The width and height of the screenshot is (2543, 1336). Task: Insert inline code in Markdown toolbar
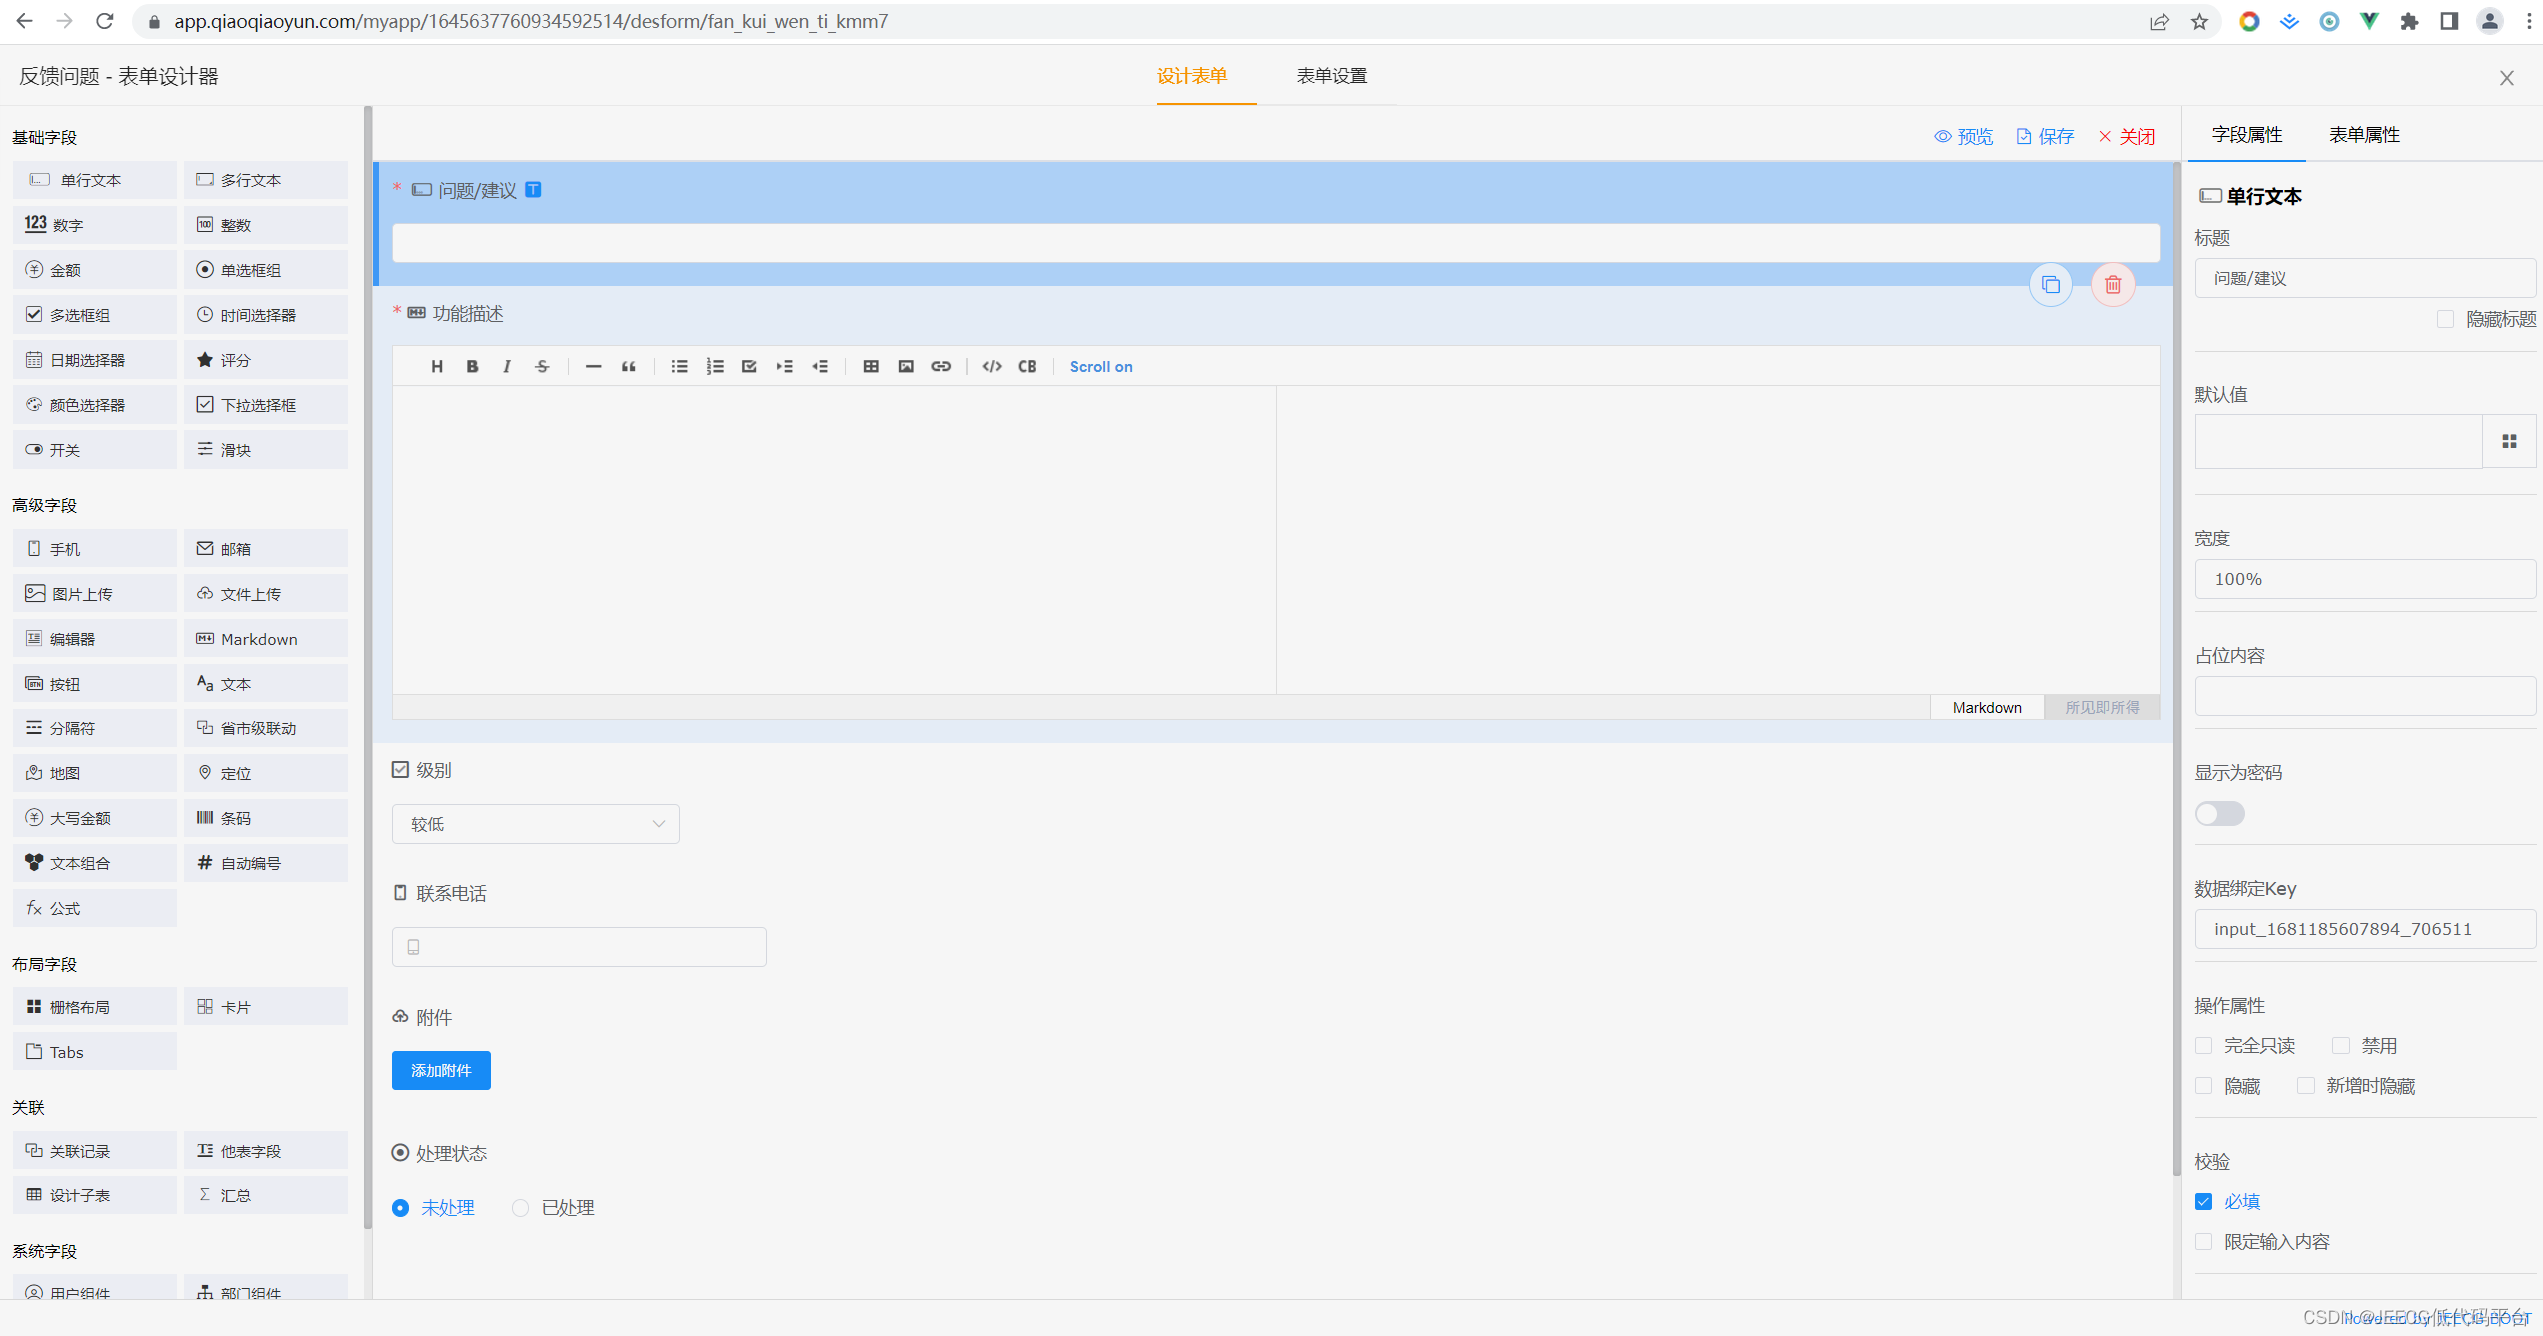992,366
